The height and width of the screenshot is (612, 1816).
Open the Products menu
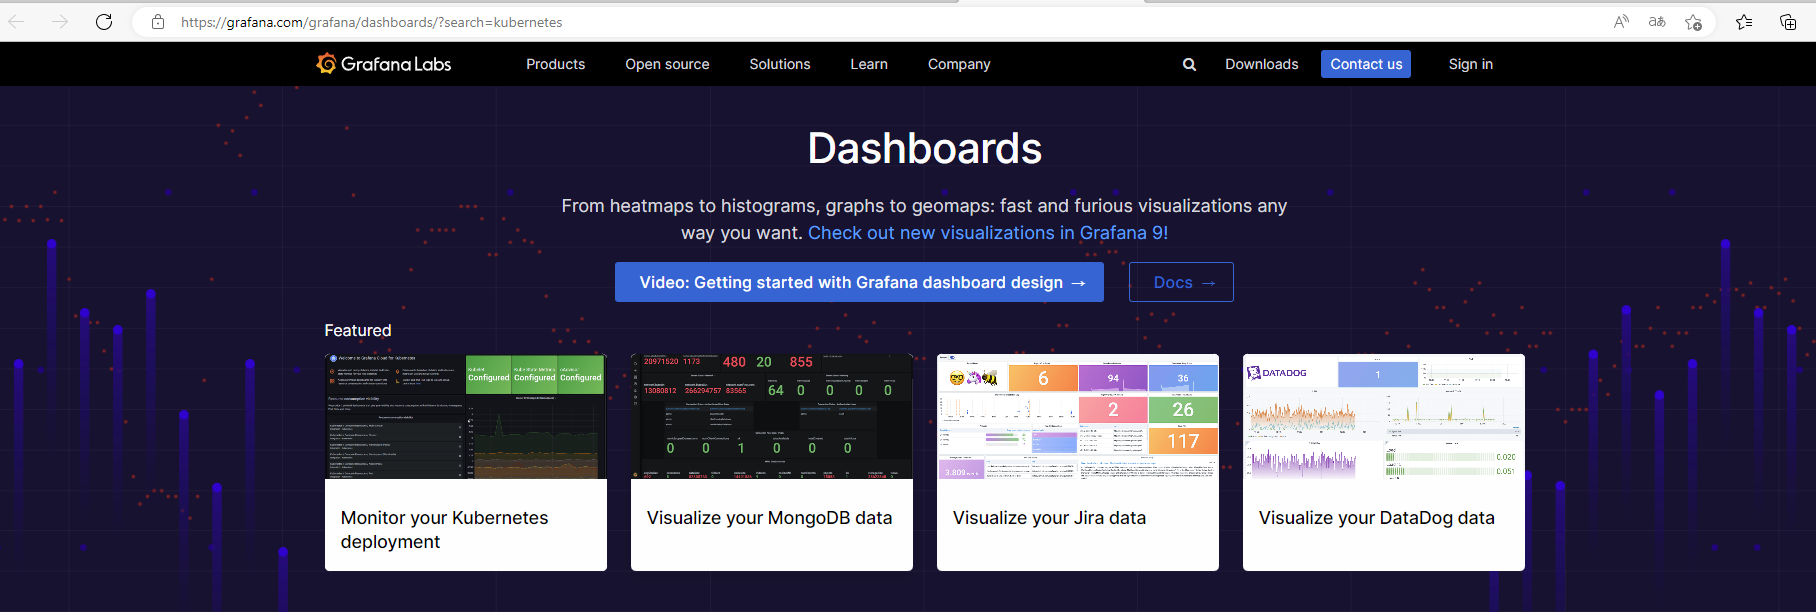(556, 64)
